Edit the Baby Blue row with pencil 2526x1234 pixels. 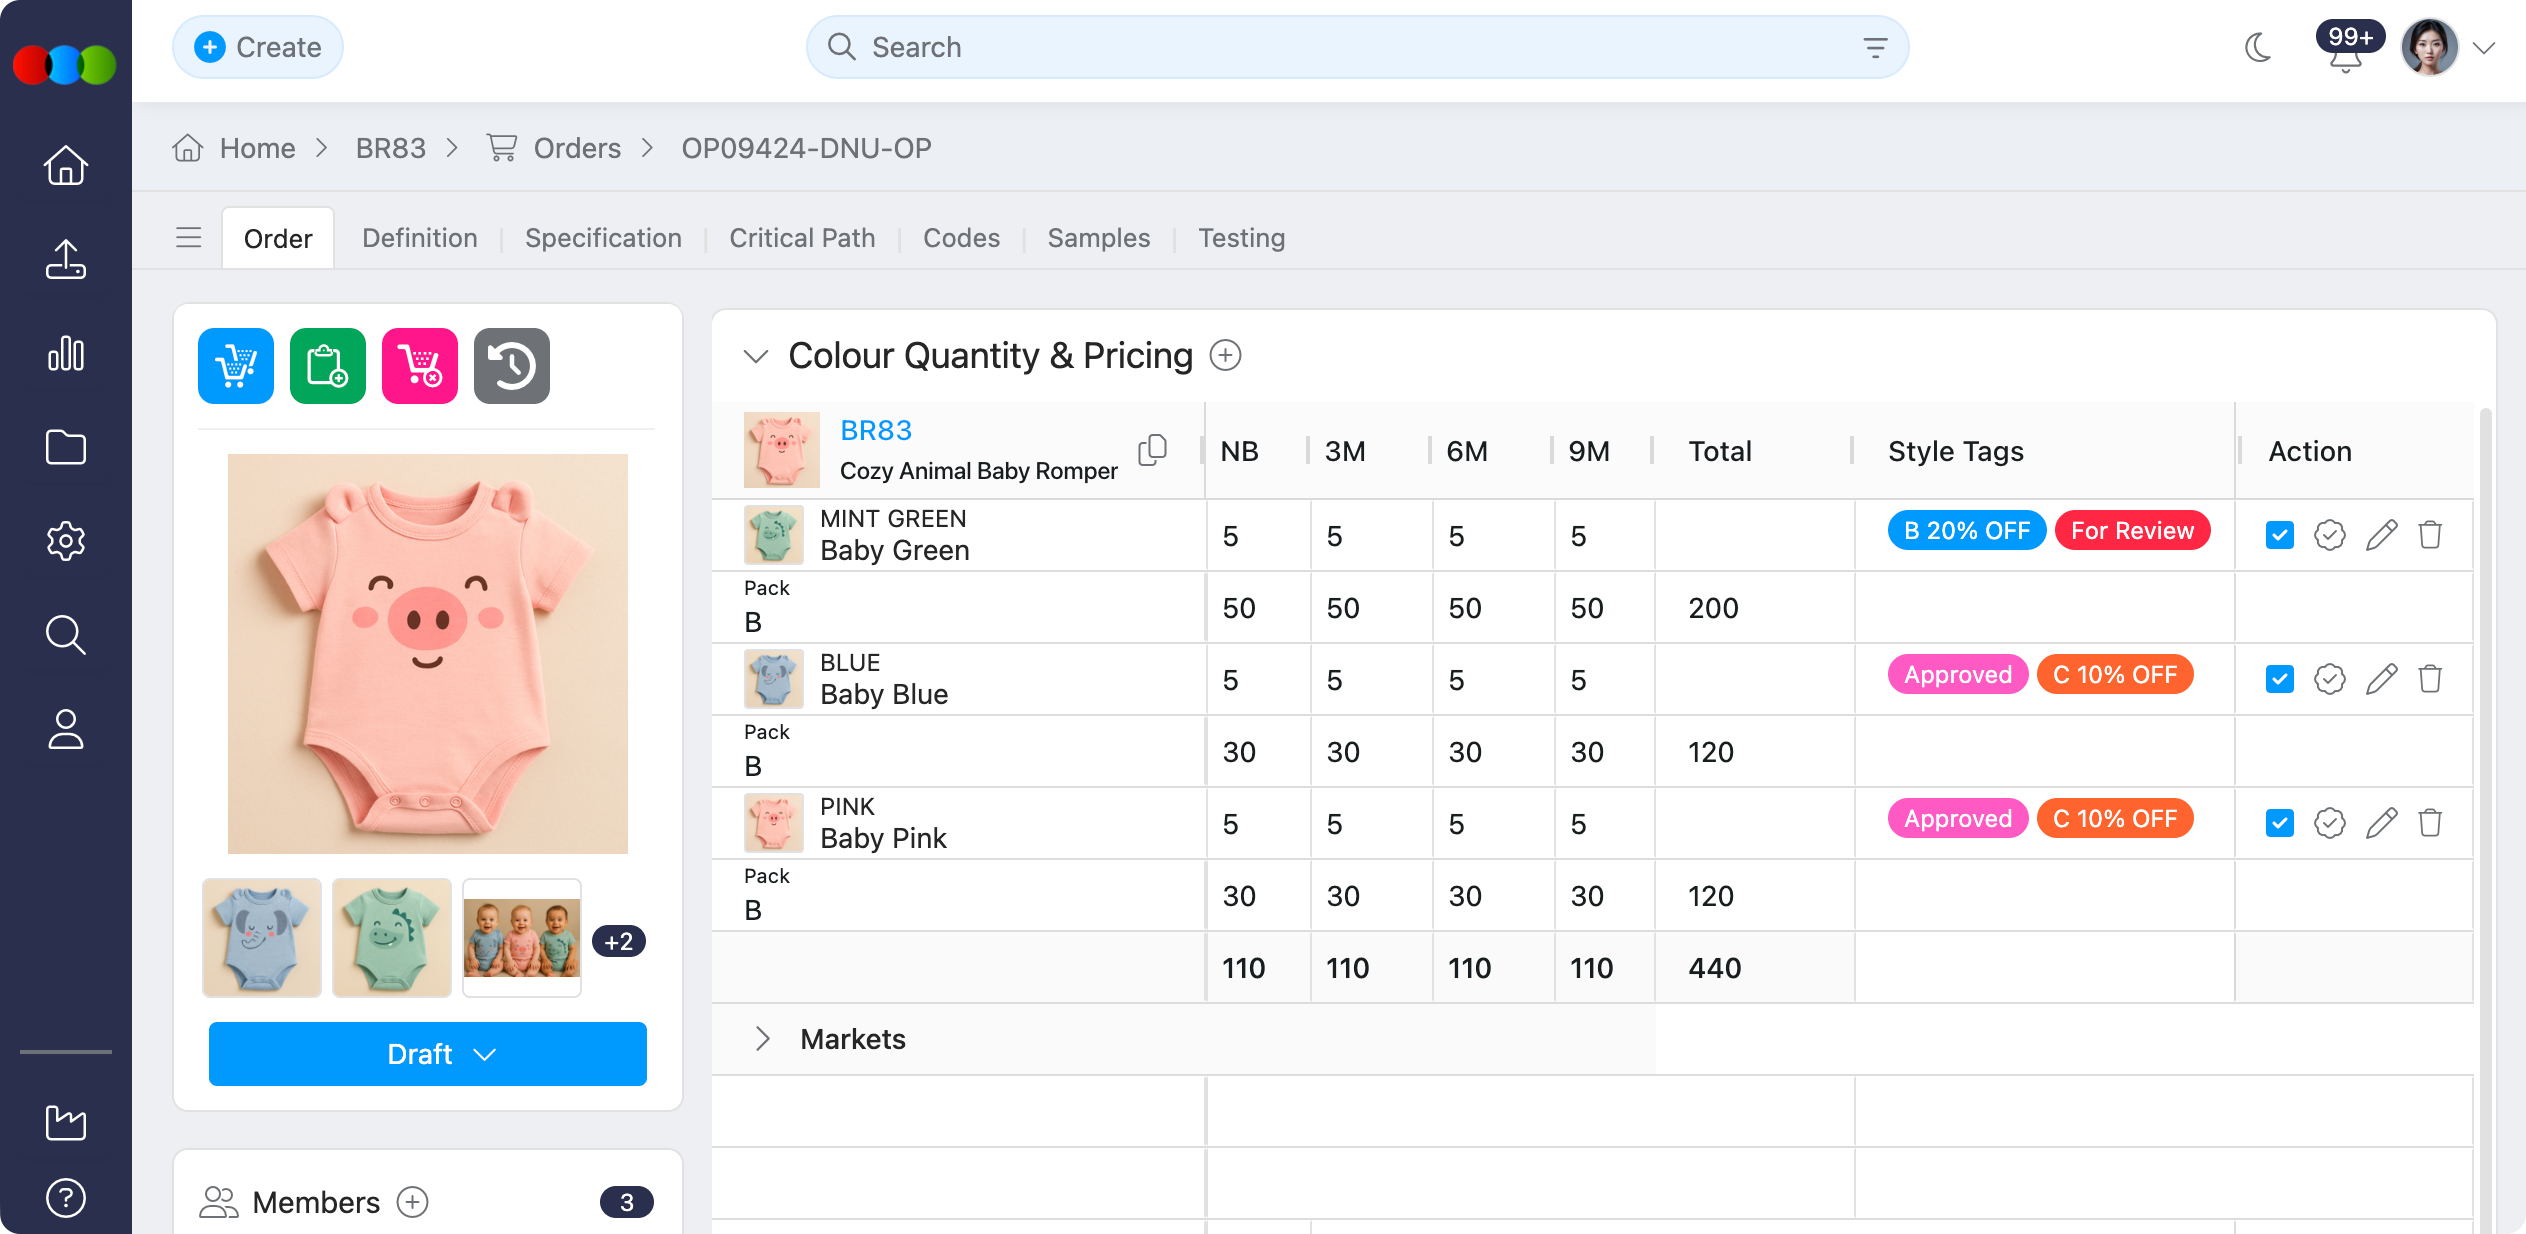(2381, 679)
